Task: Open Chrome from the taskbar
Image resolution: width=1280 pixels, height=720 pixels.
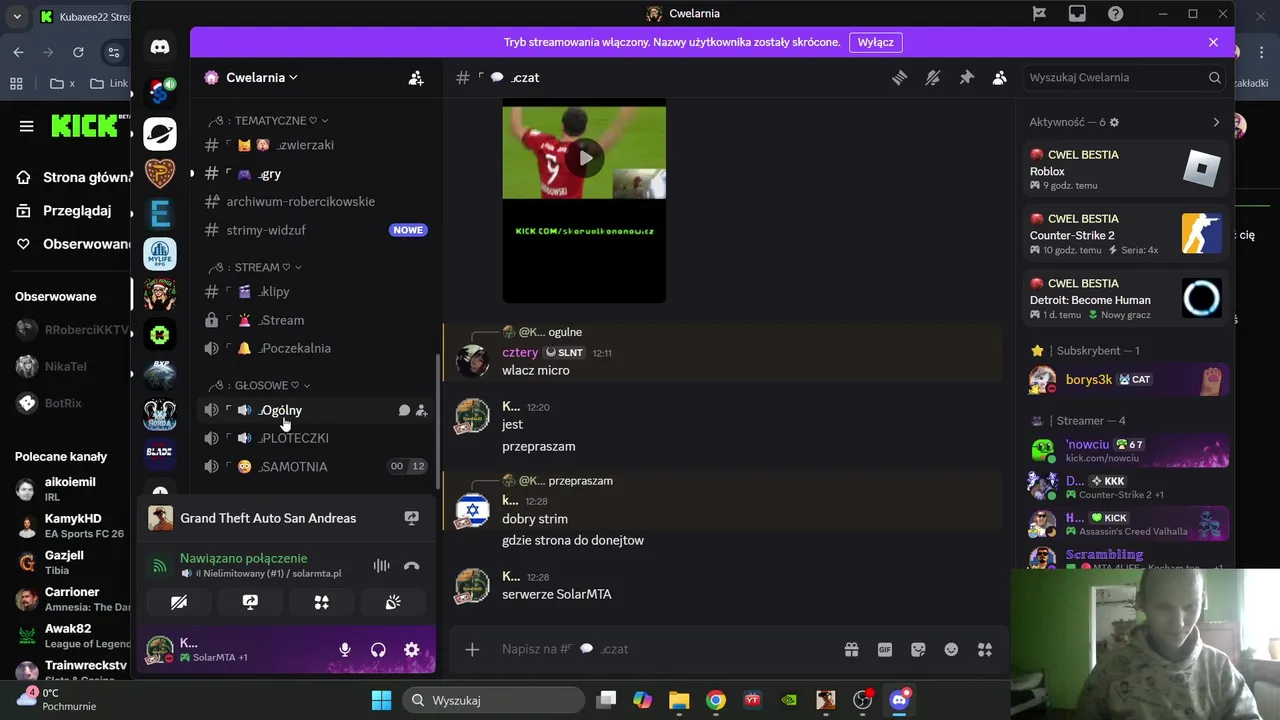Action: click(x=716, y=700)
